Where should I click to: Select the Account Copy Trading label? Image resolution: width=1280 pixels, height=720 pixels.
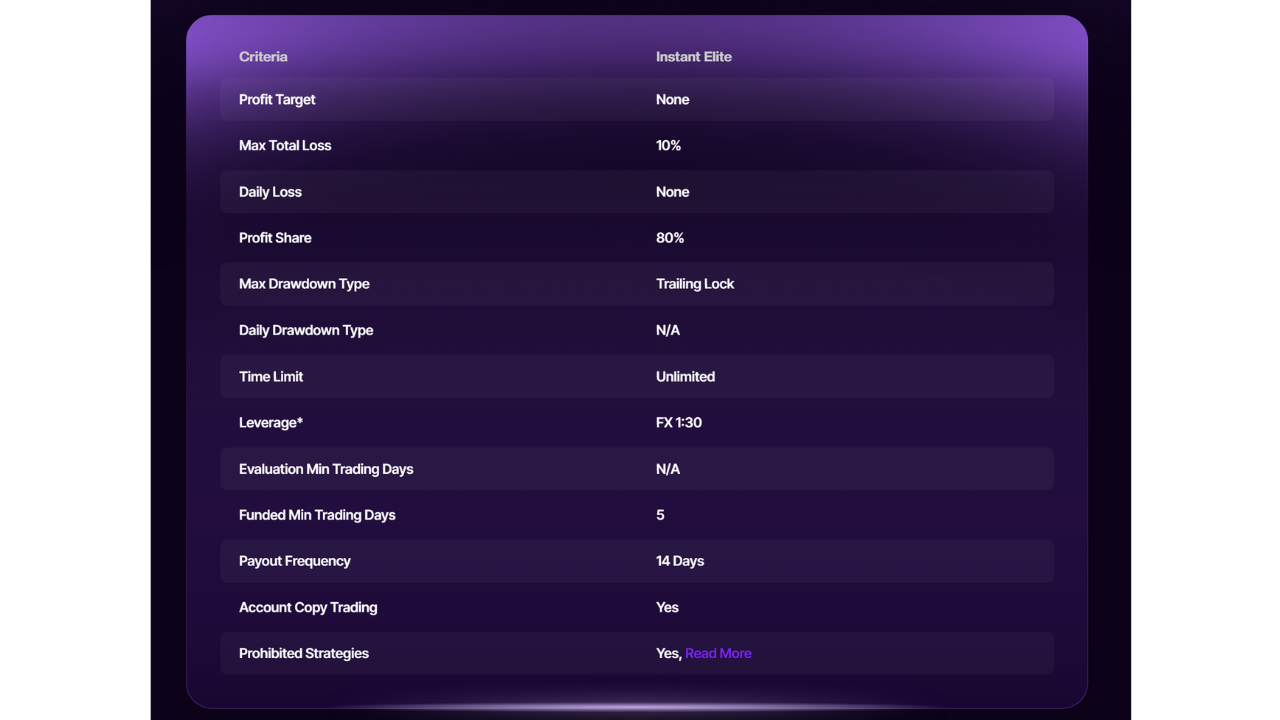coord(308,607)
